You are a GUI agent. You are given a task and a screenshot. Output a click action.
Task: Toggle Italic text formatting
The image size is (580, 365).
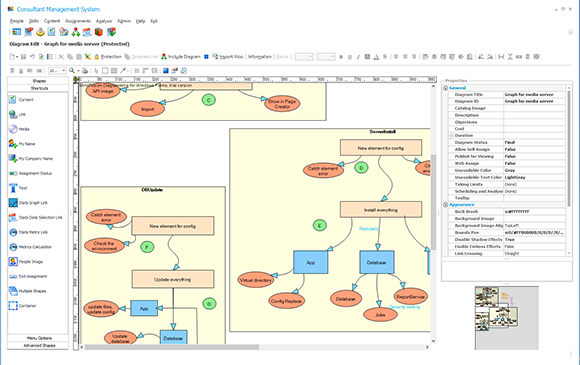[358, 57]
